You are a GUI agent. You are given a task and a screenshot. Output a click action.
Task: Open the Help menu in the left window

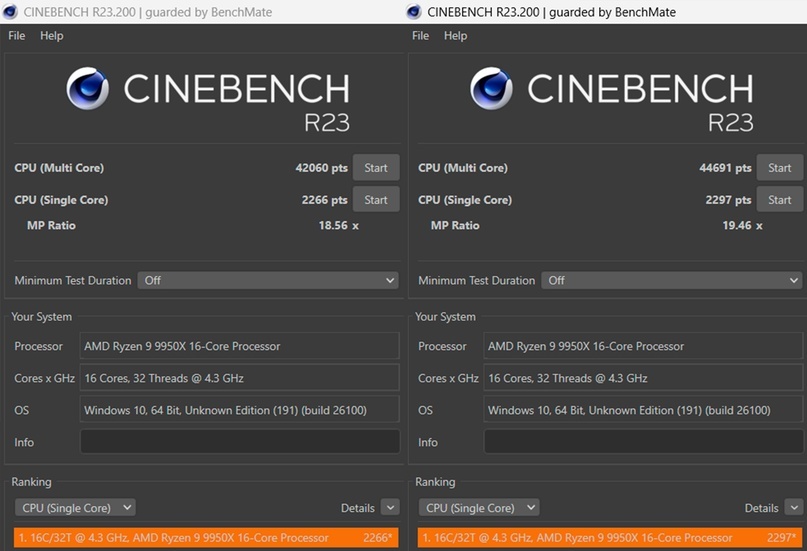click(x=51, y=36)
